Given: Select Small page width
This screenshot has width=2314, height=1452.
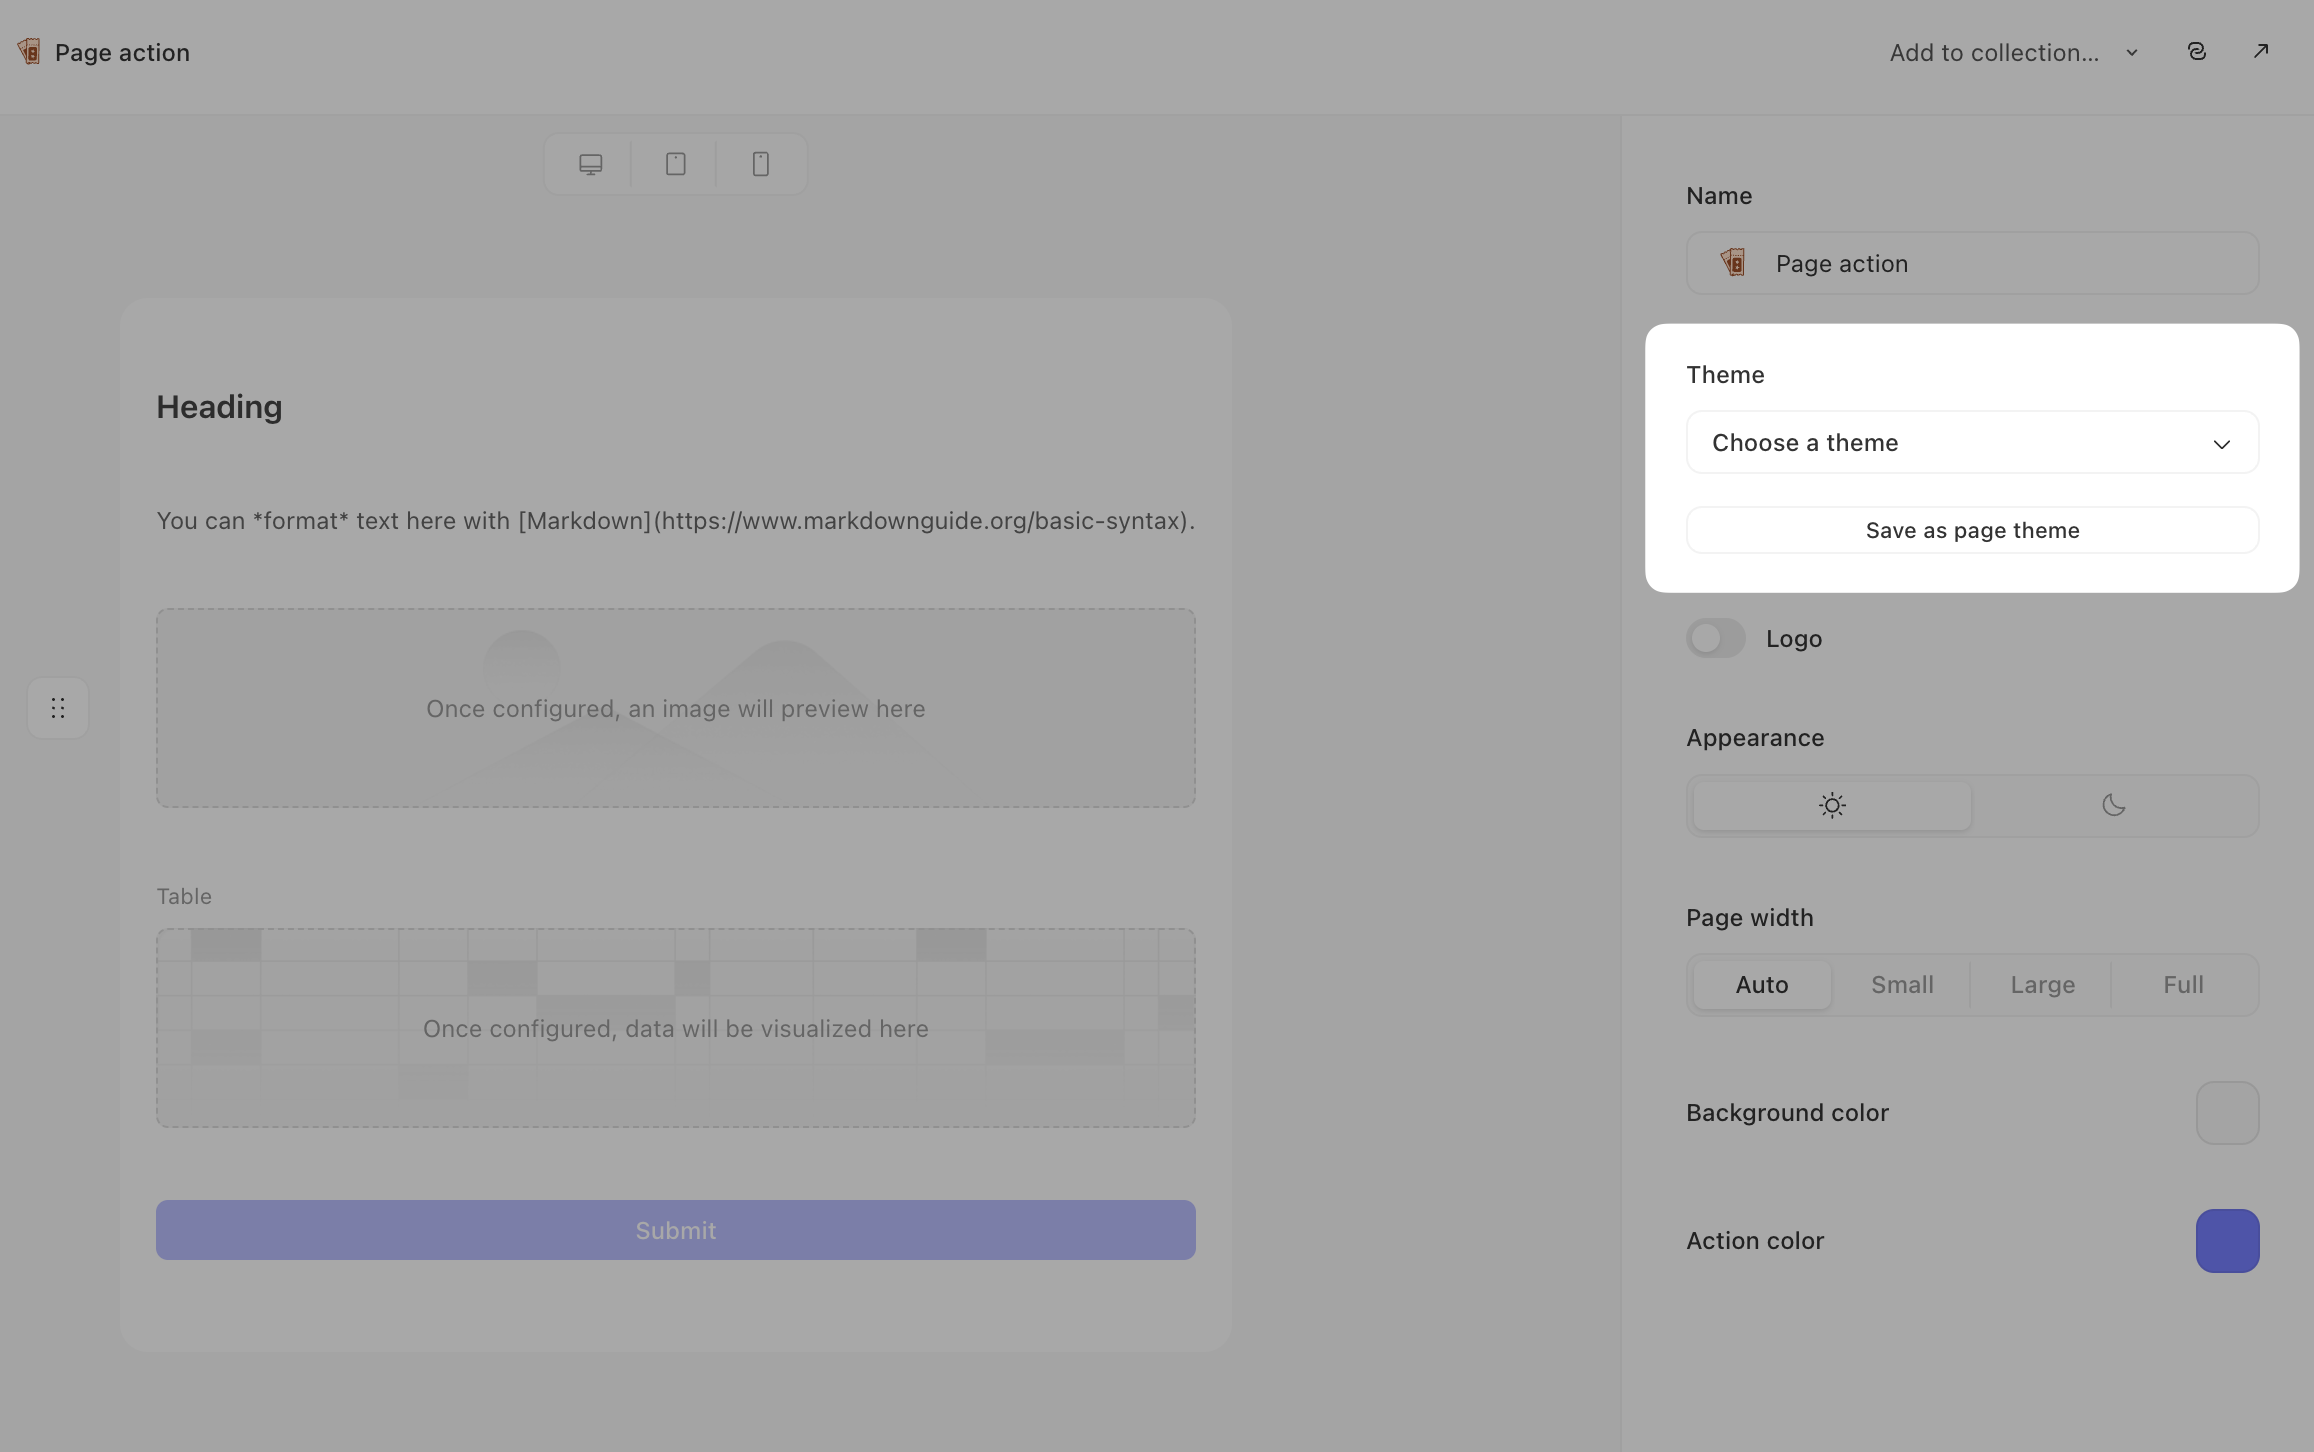Looking at the screenshot, I should [1902, 985].
